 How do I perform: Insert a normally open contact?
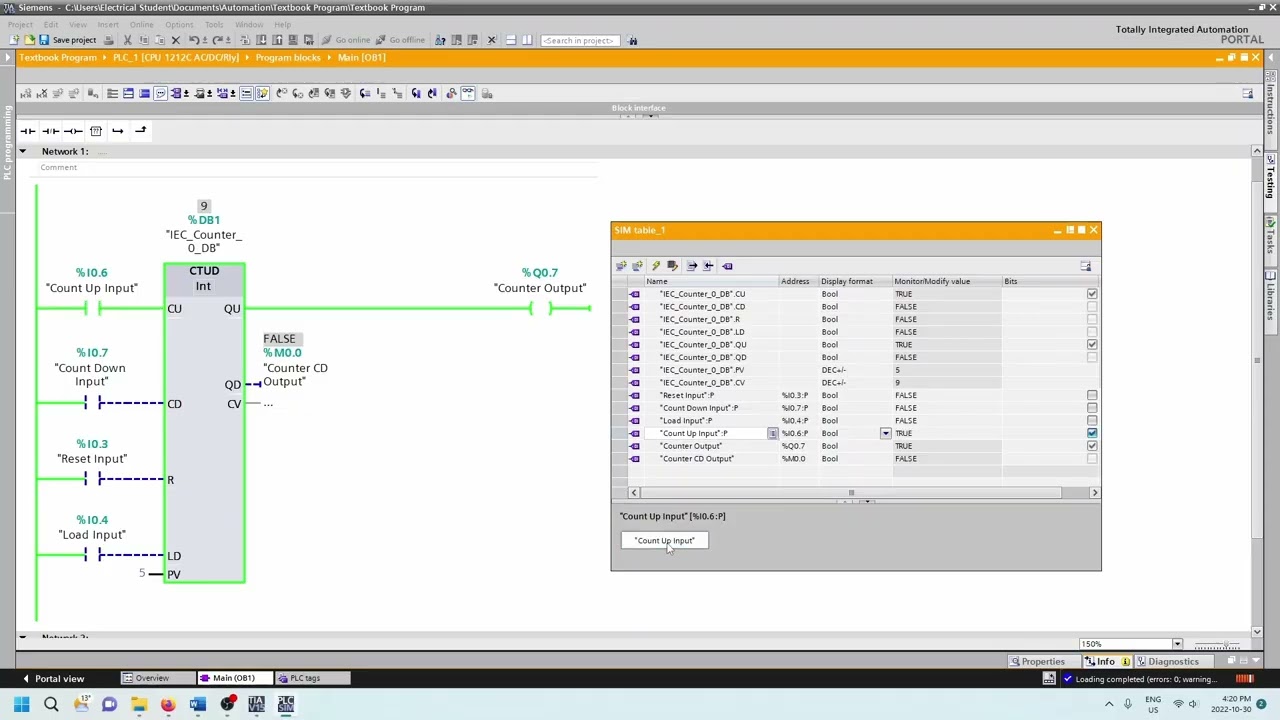coord(28,131)
